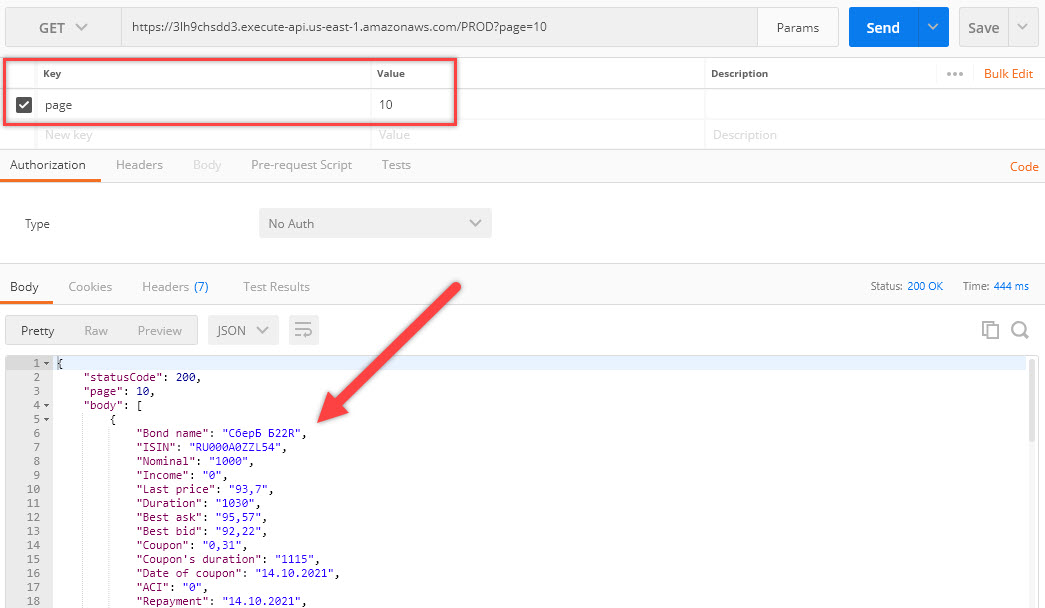Click the Params button
The width and height of the screenshot is (1045, 608).
point(797,28)
